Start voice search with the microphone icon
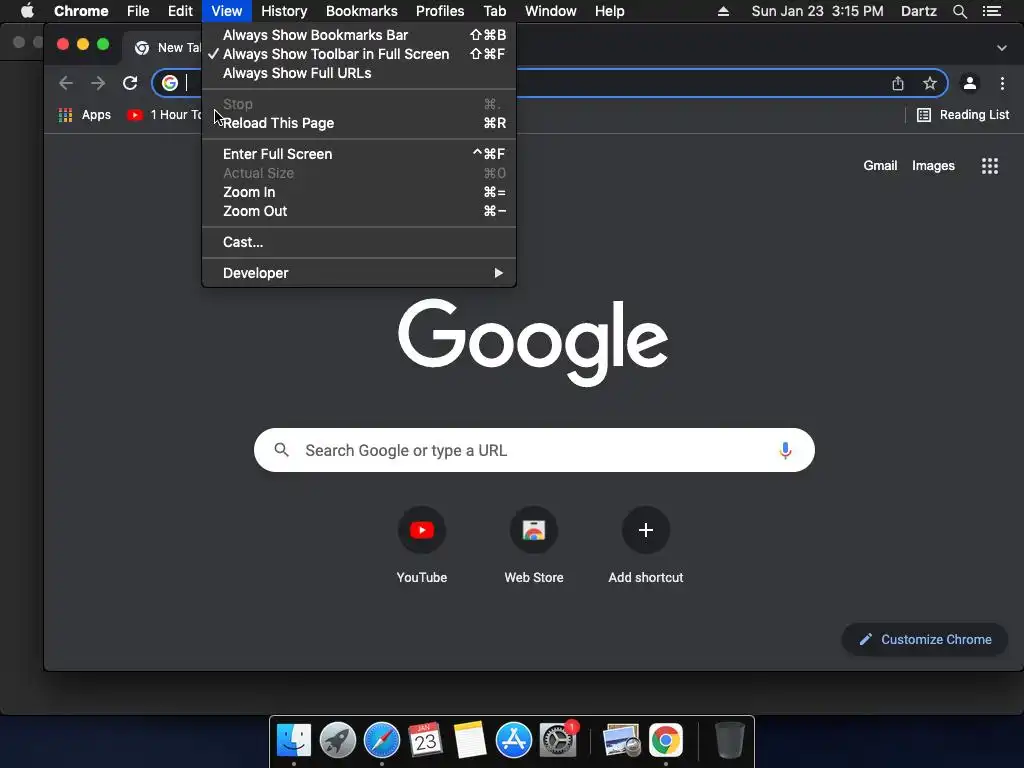The image size is (1024, 768). point(785,450)
